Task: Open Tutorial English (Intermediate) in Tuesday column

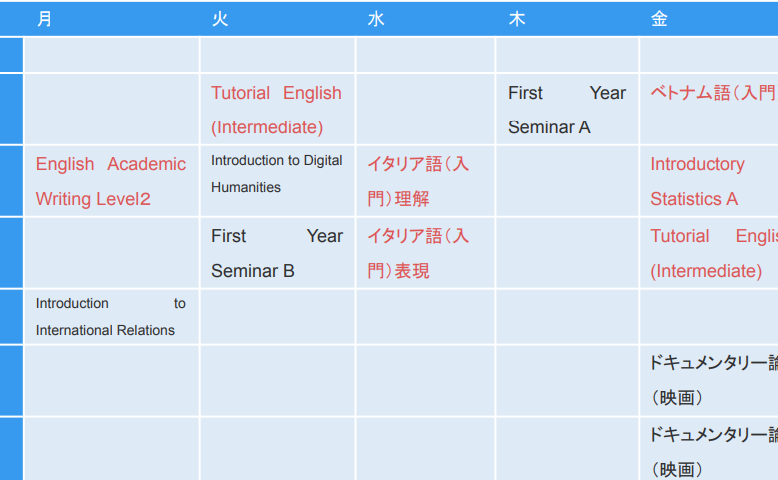Action: point(276,110)
